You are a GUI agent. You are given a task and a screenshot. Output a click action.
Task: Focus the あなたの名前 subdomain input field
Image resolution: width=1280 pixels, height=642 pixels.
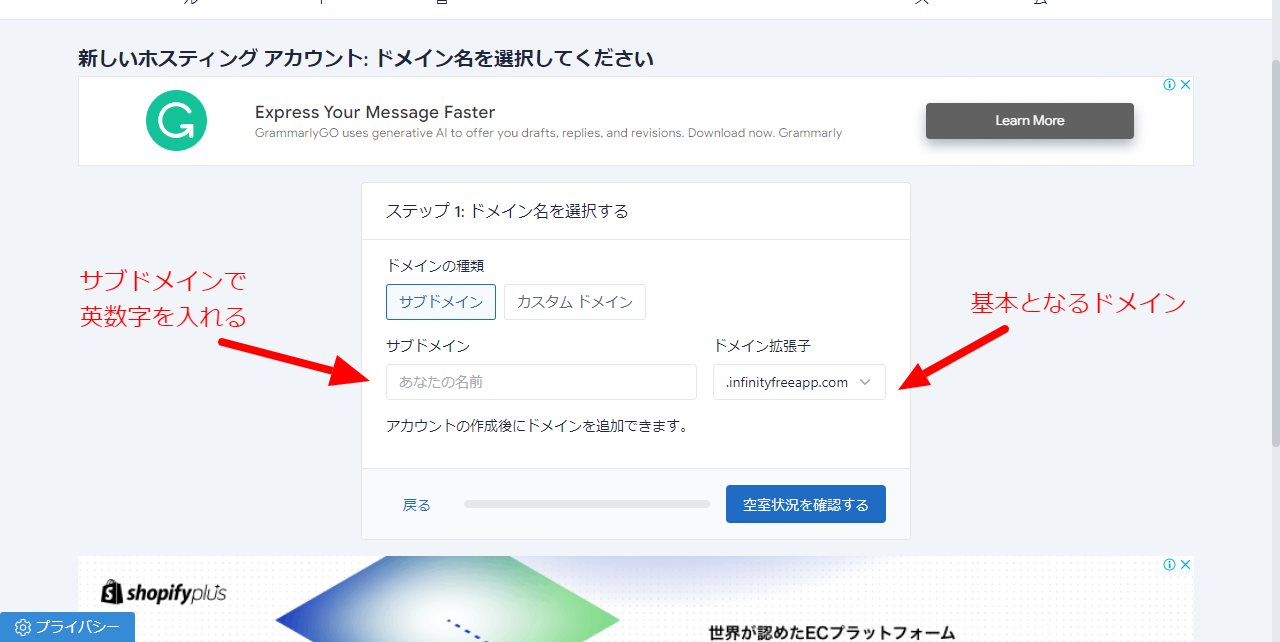(x=540, y=382)
